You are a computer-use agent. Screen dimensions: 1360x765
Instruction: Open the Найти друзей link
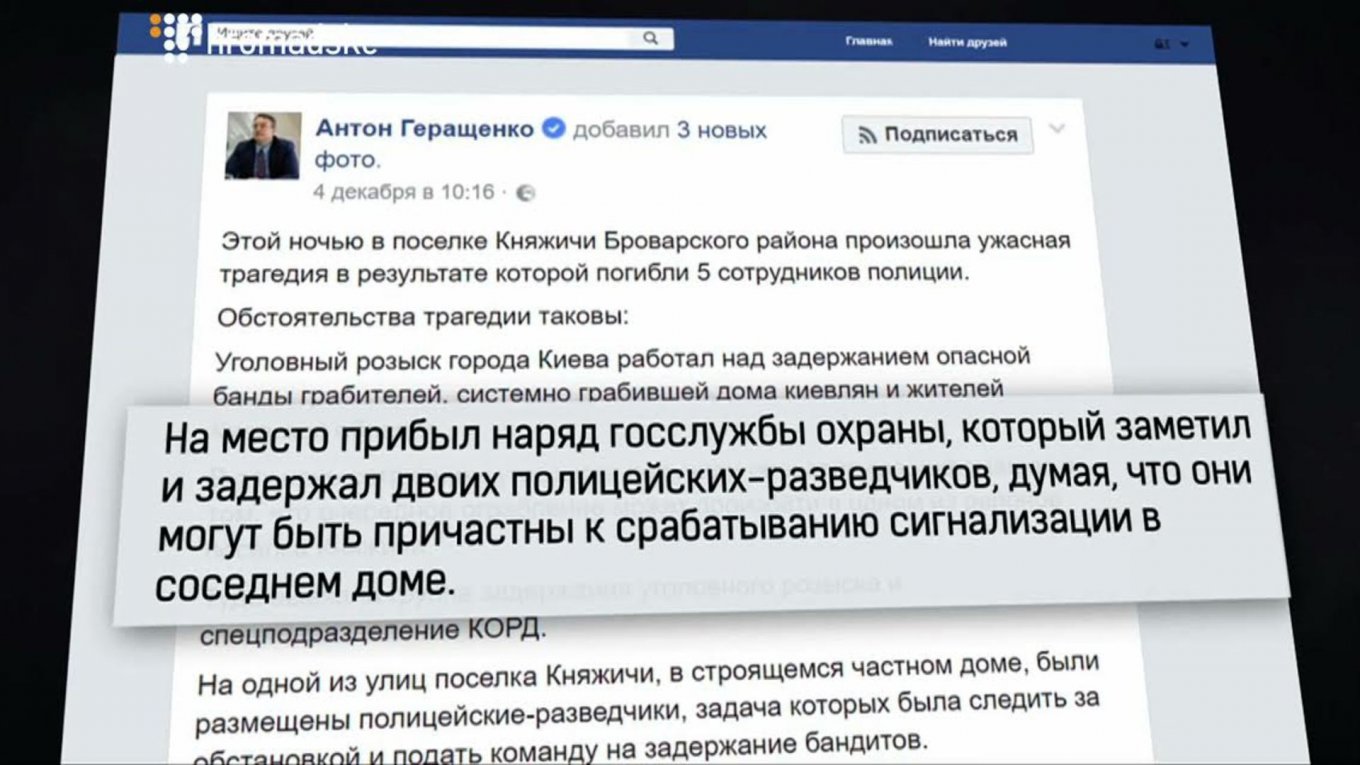click(x=967, y=42)
